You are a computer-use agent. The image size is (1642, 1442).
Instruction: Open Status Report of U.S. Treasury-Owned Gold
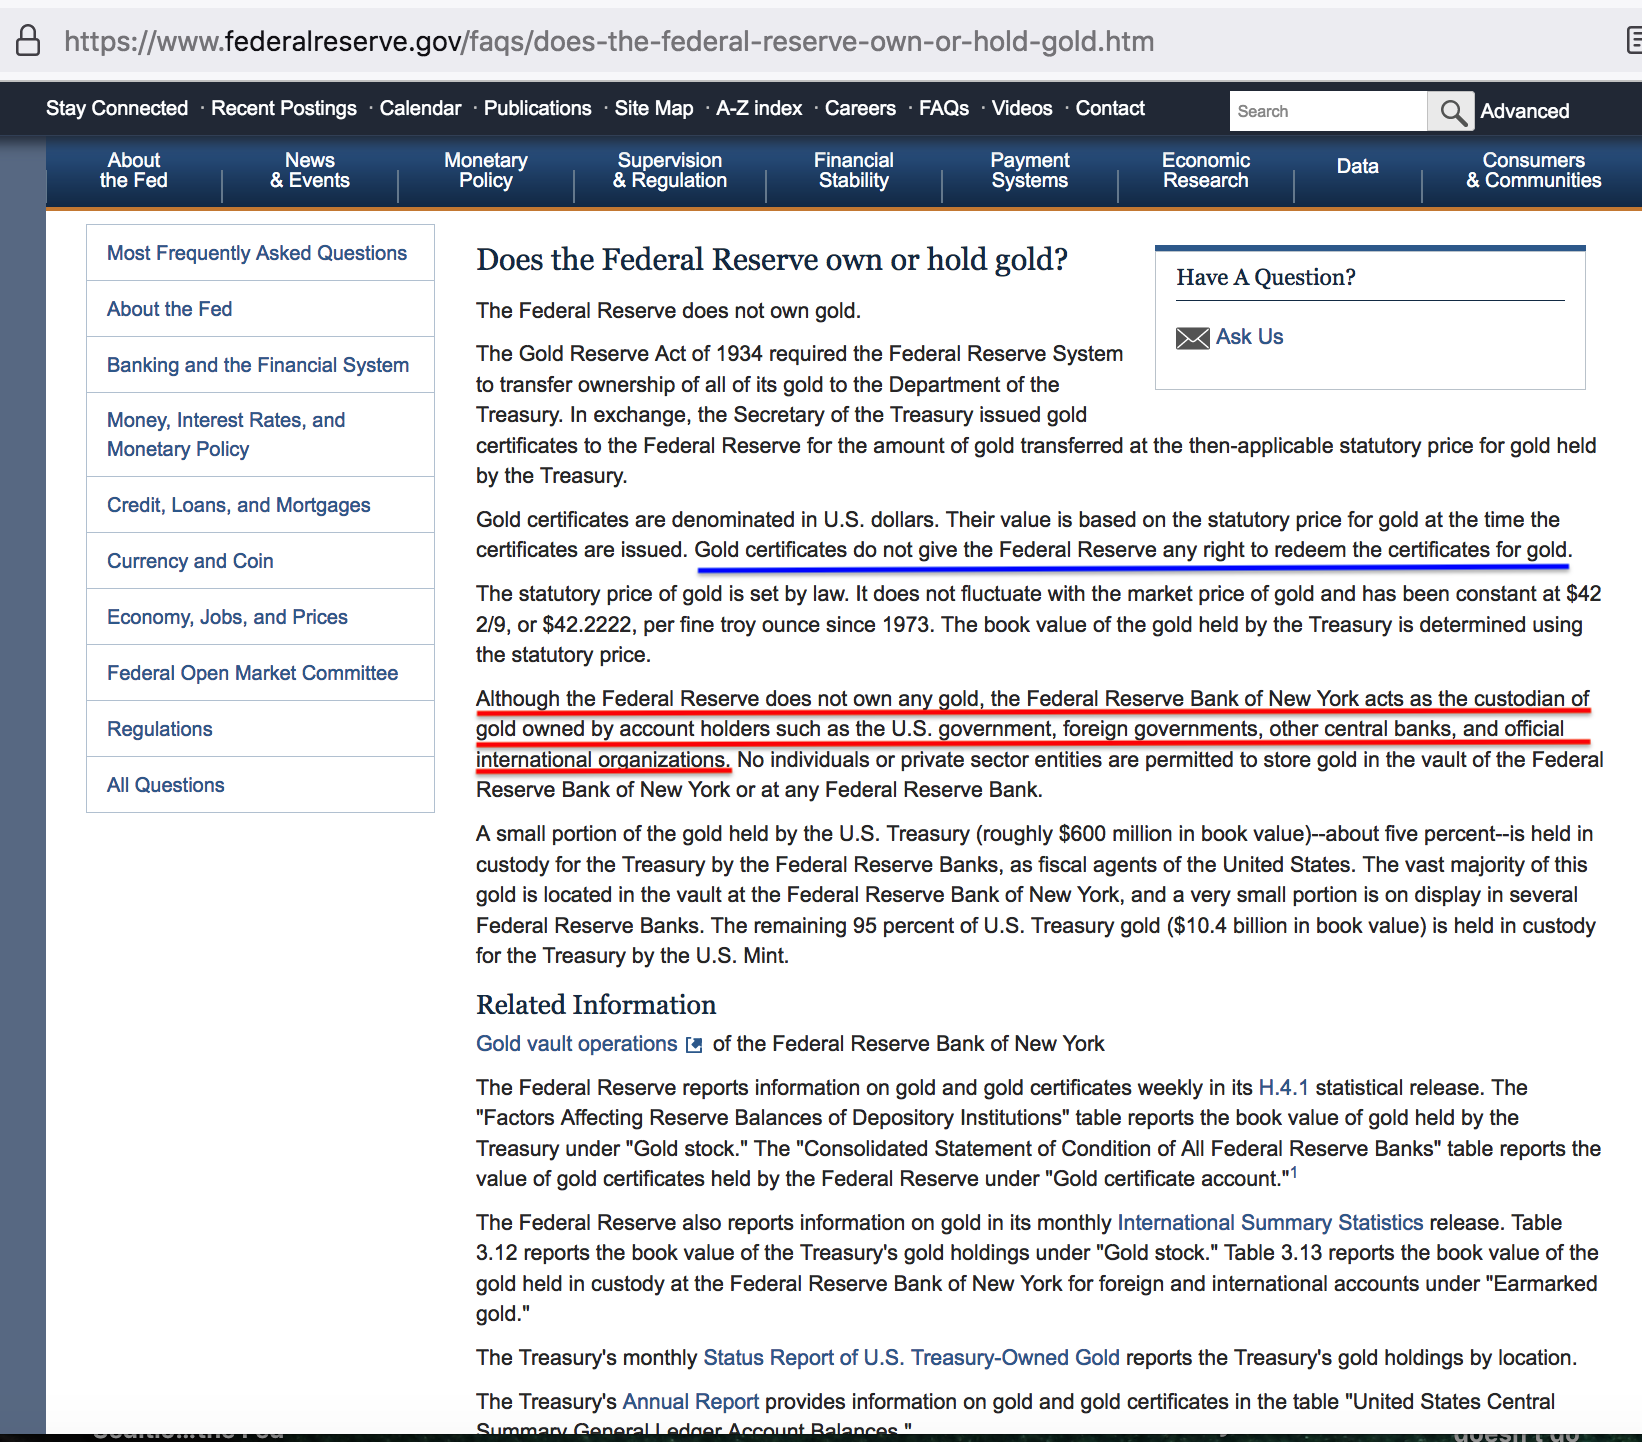[912, 1358]
